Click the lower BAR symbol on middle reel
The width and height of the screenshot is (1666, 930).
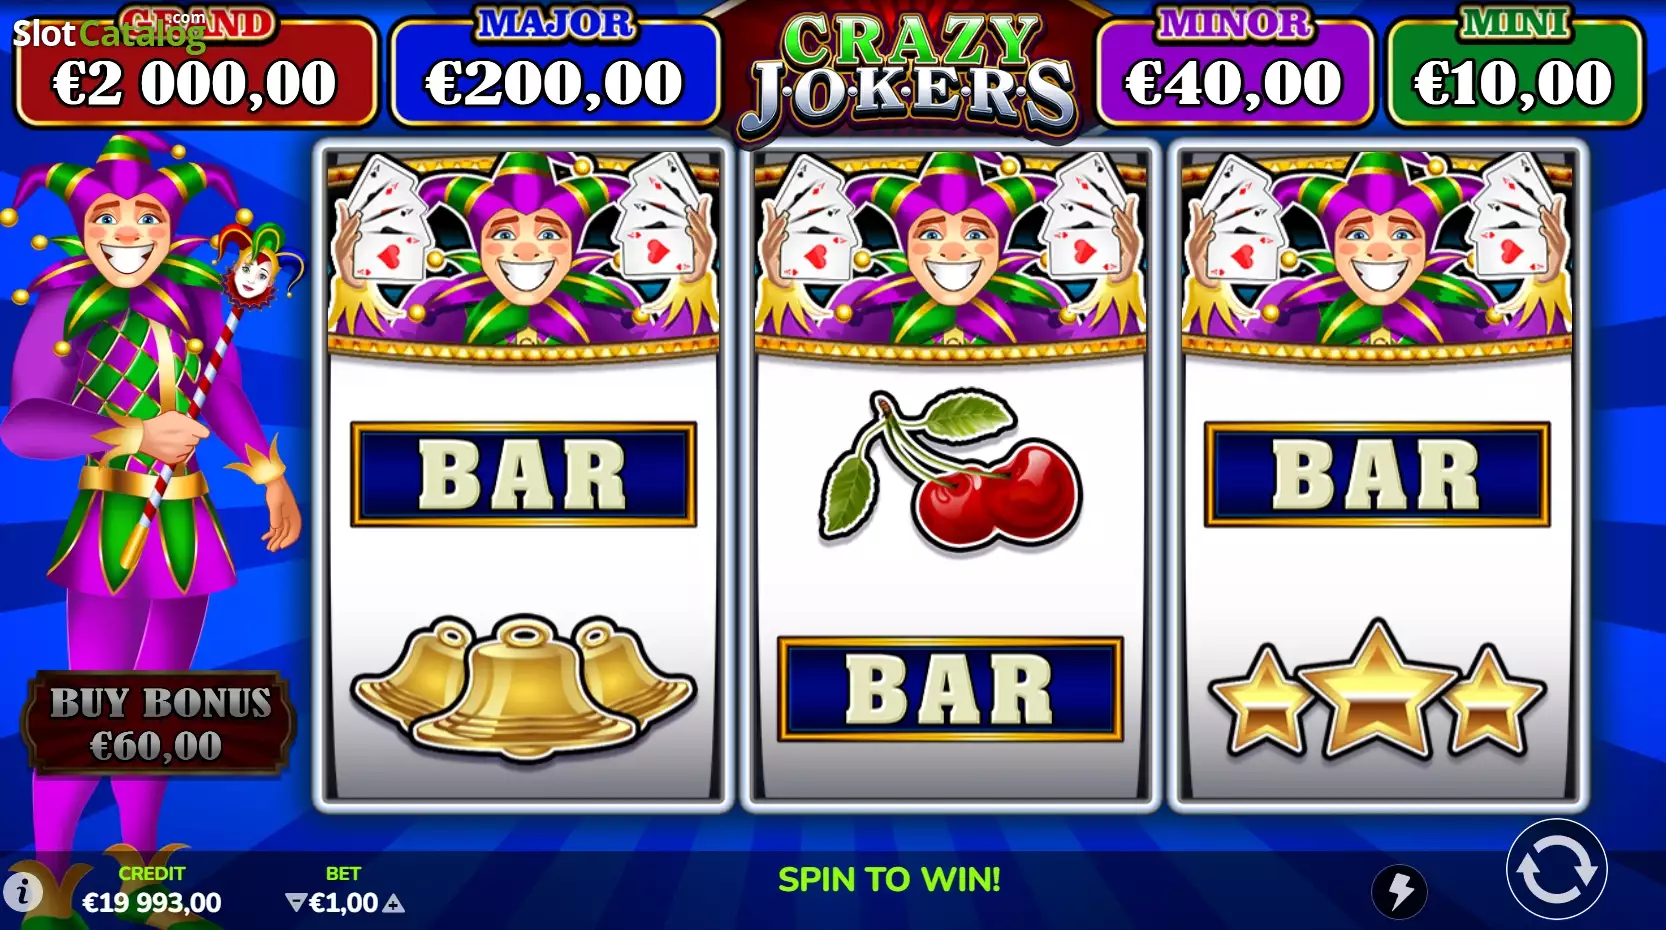950,689
